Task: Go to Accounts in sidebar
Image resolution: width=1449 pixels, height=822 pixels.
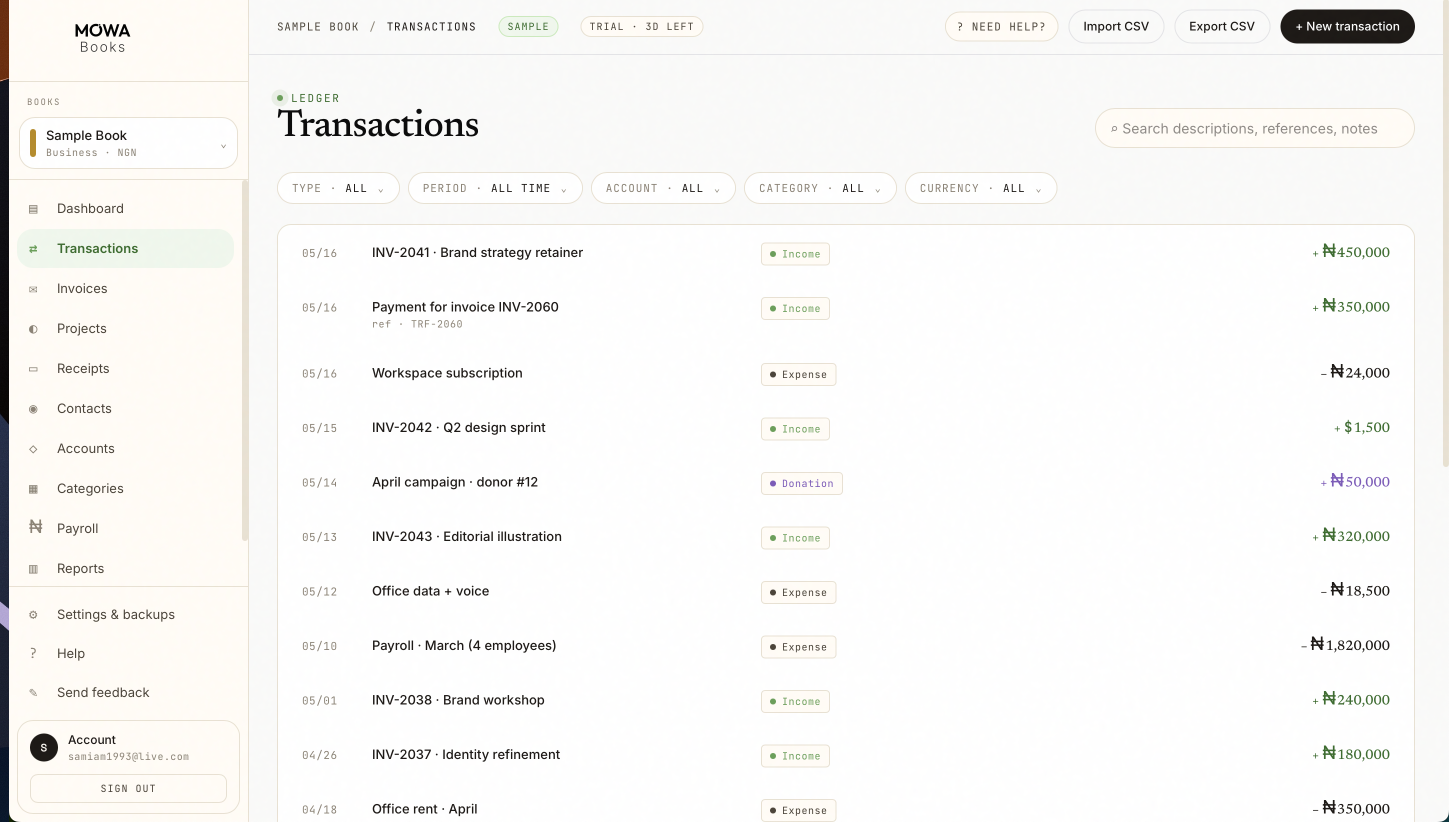Action: tap(125, 449)
